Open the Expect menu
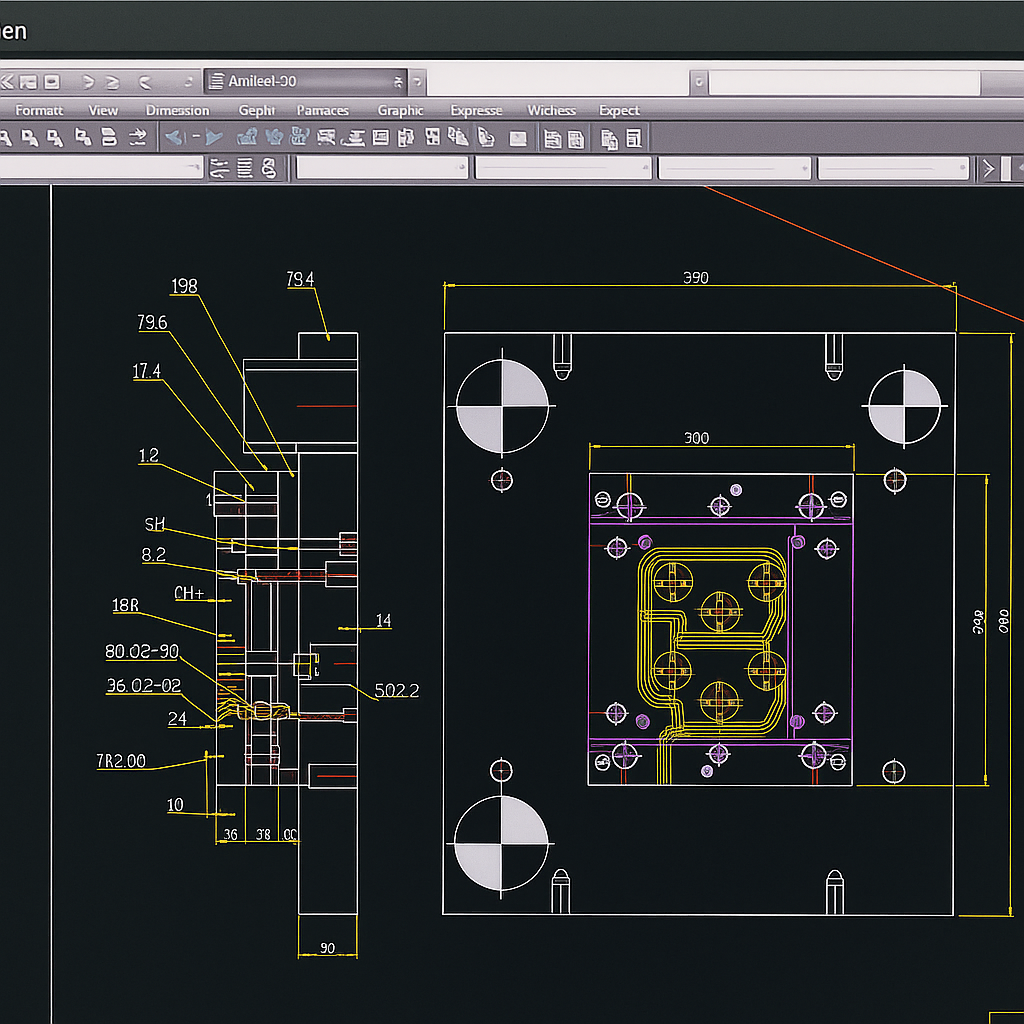The height and width of the screenshot is (1024, 1024). [619, 110]
